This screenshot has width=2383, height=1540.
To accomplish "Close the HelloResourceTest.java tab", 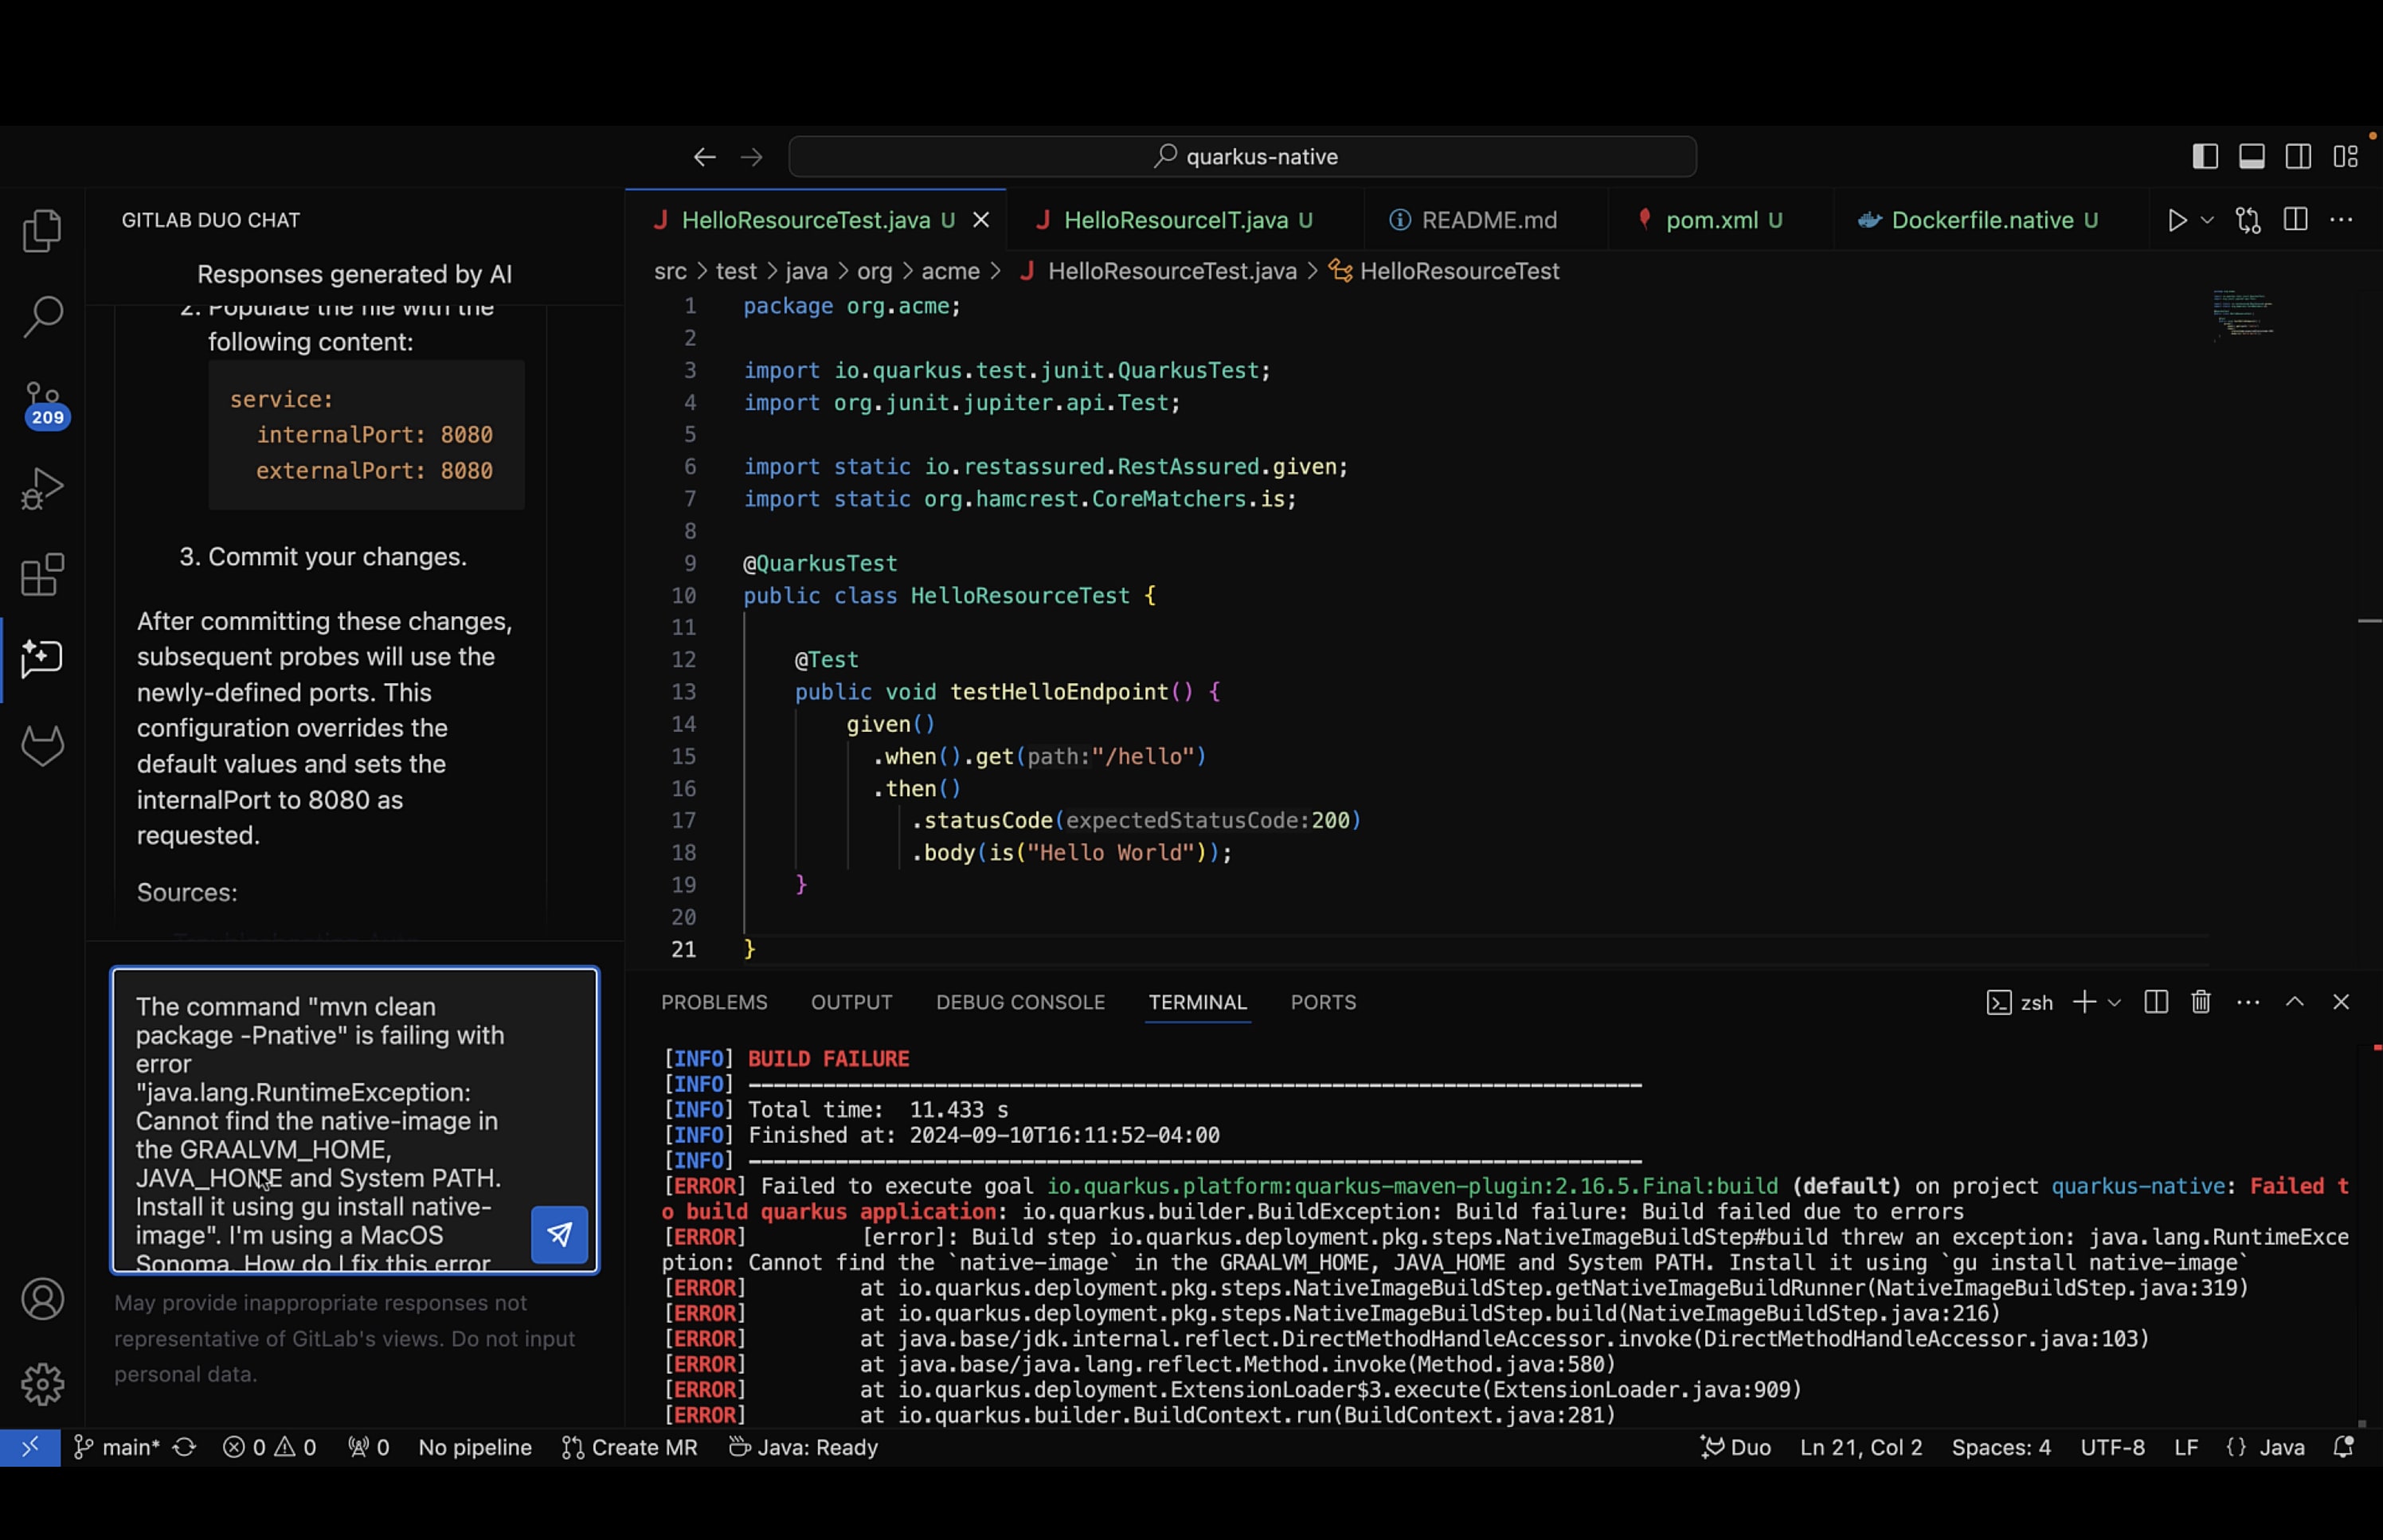I will tap(981, 220).
